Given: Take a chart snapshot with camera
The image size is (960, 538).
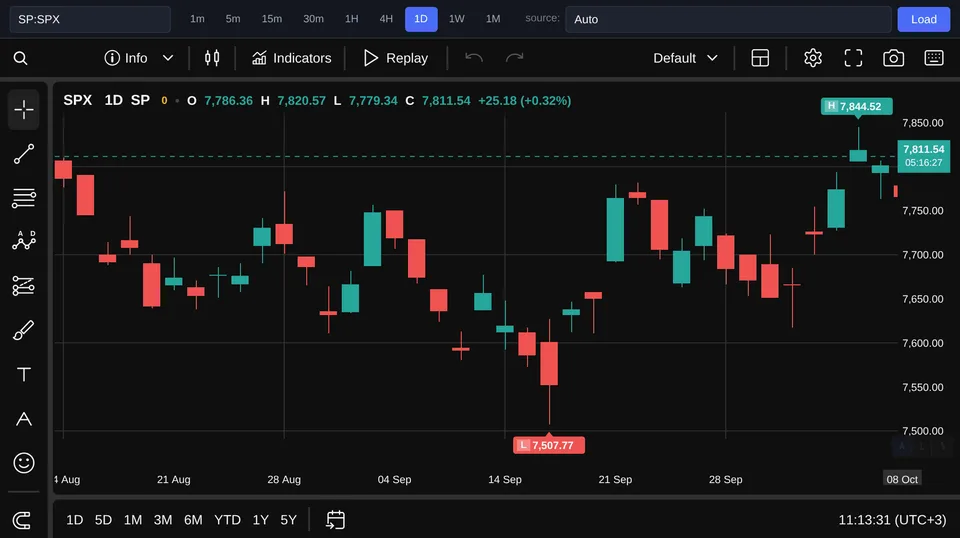Looking at the screenshot, I should click(x=893, y=58).
